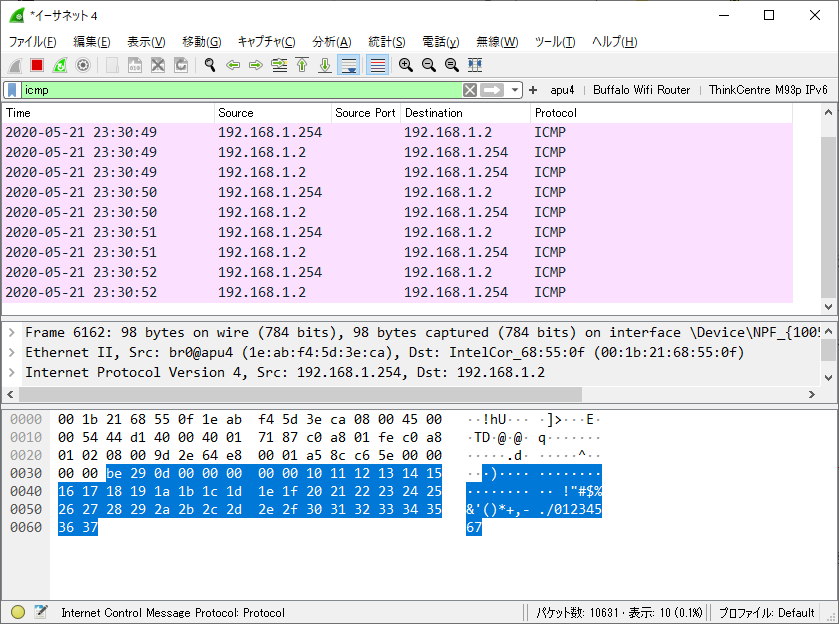Zoom in on packet list text
839x624 pixels.
point(406,65)
